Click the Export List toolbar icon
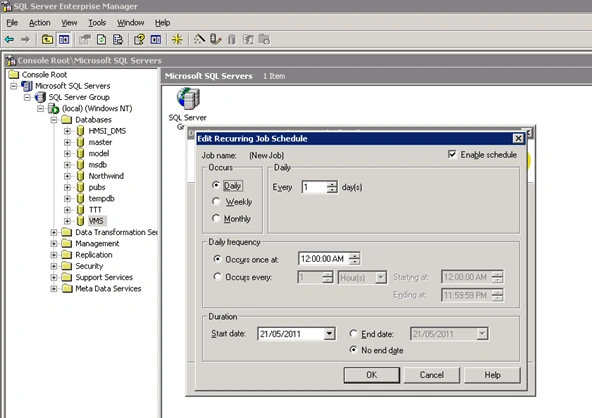 tap(118, 39)
